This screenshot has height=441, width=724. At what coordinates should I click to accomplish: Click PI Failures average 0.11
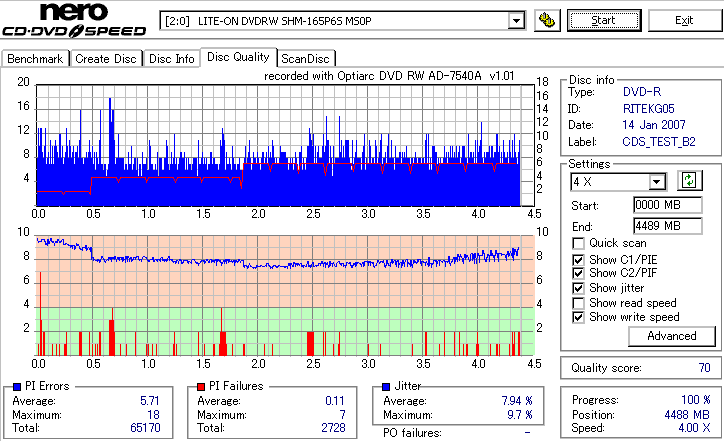[335, 401]
